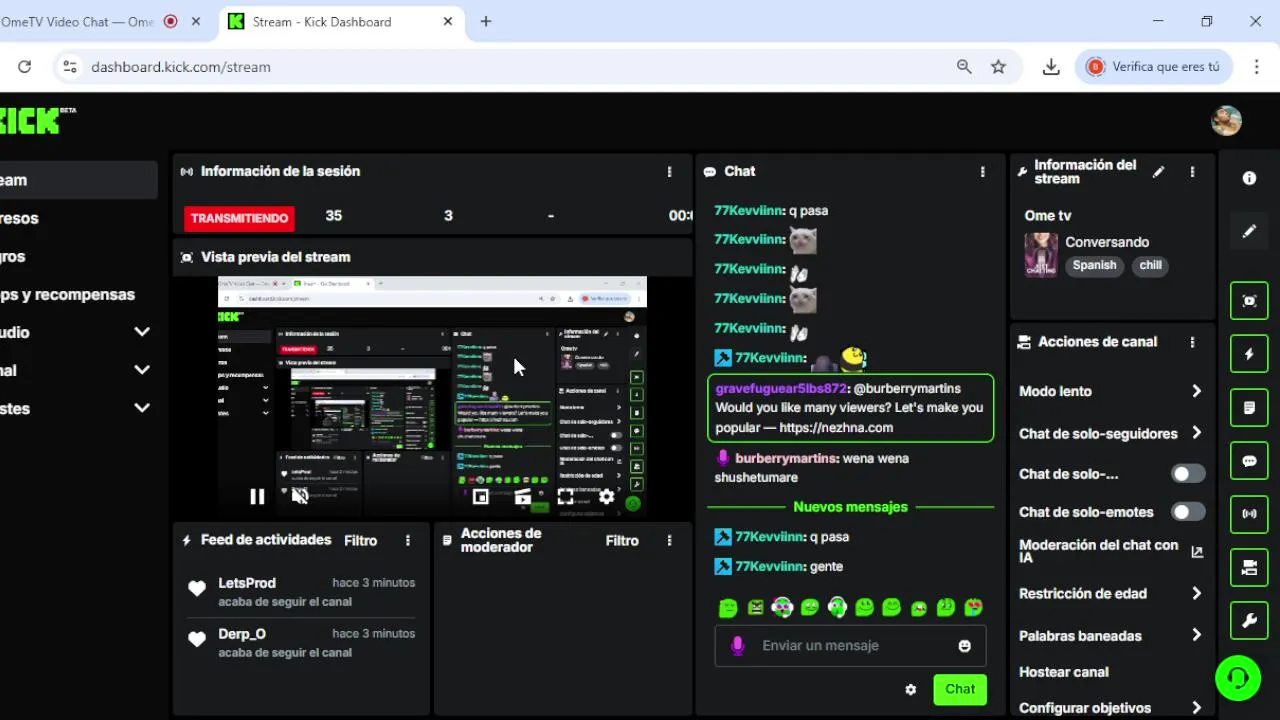Toggle the stream preview panel icon
This screenshot has width=1280, height=720.
click(1249, 301)
